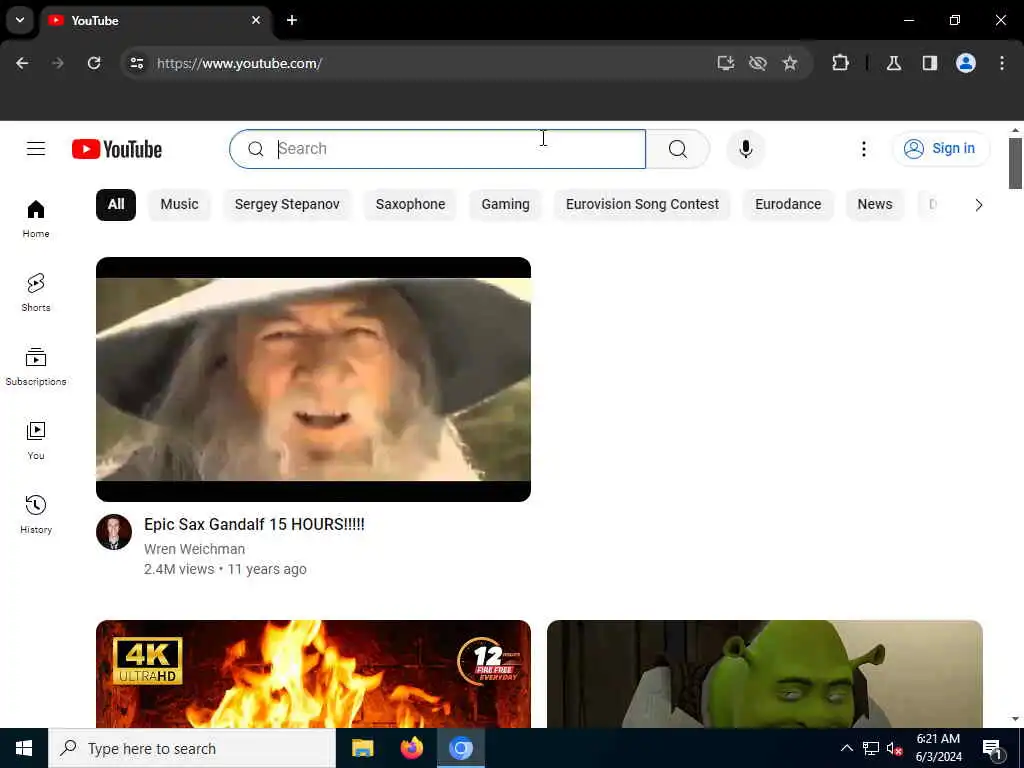
Task: Open the Shrek video thumbnail
Action: [x=765, y=674]
